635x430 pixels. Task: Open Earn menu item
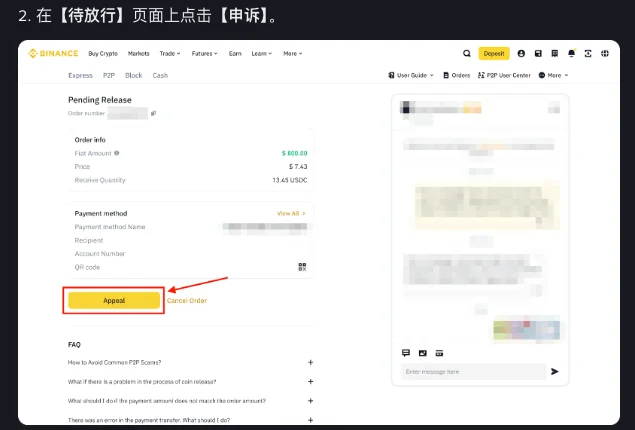(x=235, y=53)
